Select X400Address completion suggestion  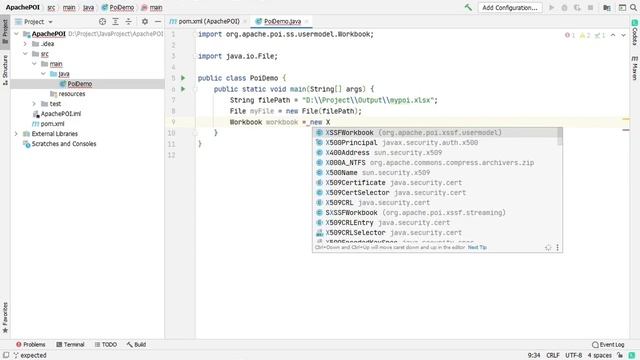pos(435,153)
